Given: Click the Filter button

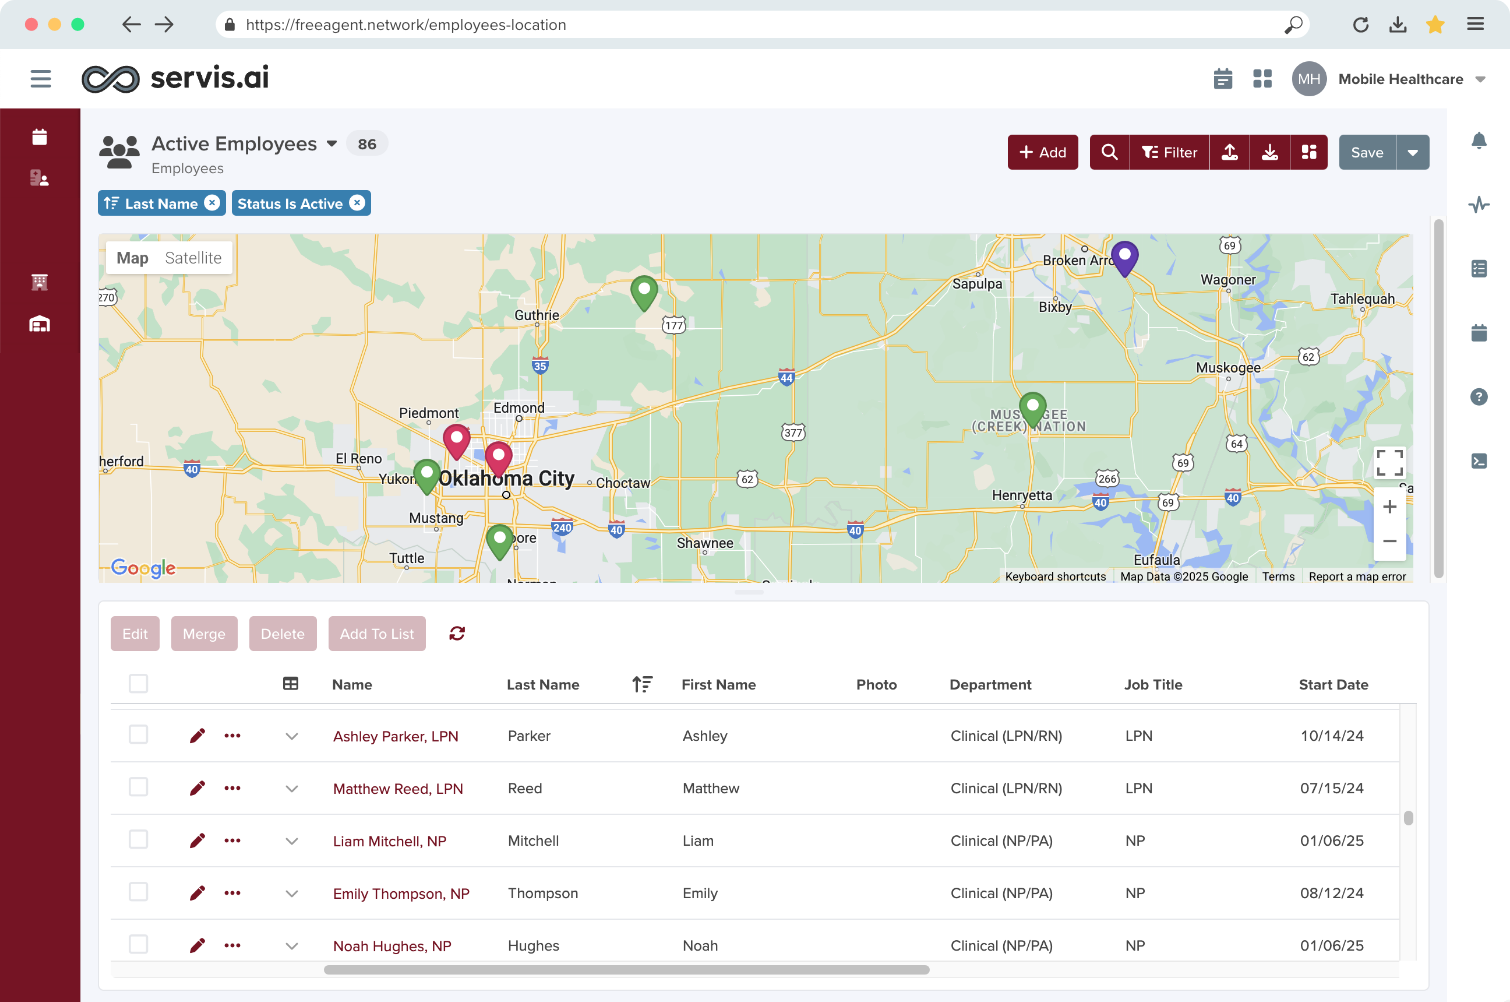Looking at the screenshot, I should coord(1169,152).
